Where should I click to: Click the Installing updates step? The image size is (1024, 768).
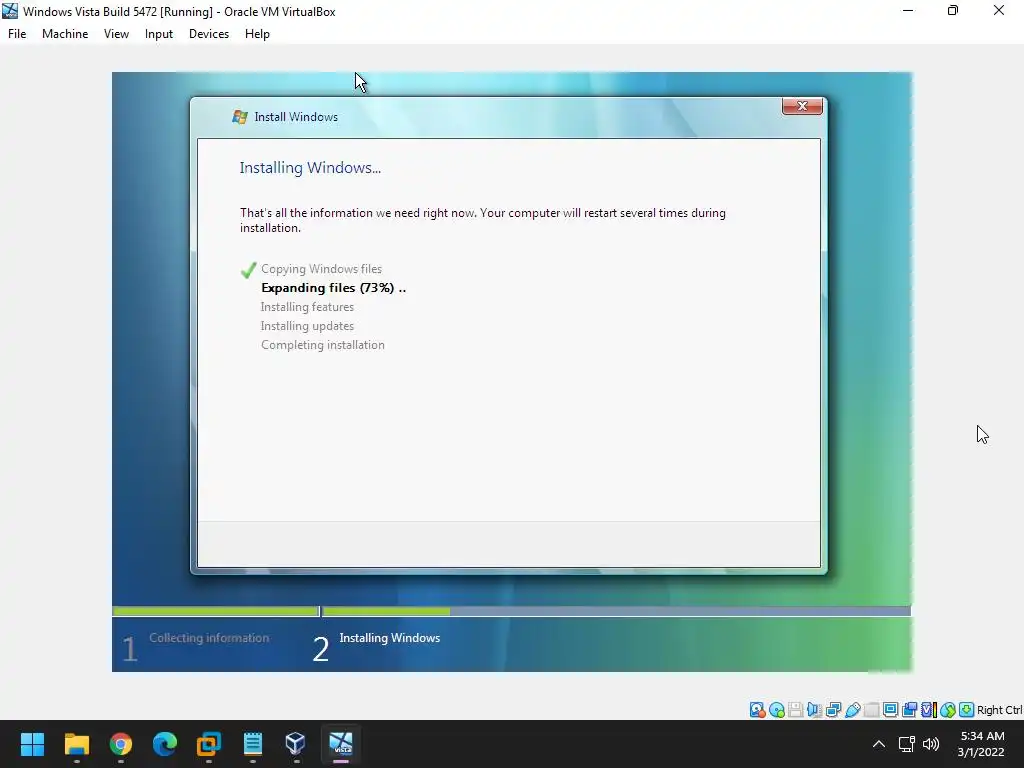[x=307, y=326]
